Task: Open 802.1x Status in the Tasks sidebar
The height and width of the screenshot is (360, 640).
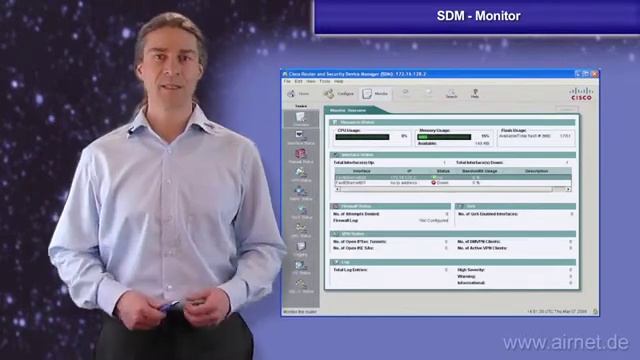Action: tap(301, 286)
